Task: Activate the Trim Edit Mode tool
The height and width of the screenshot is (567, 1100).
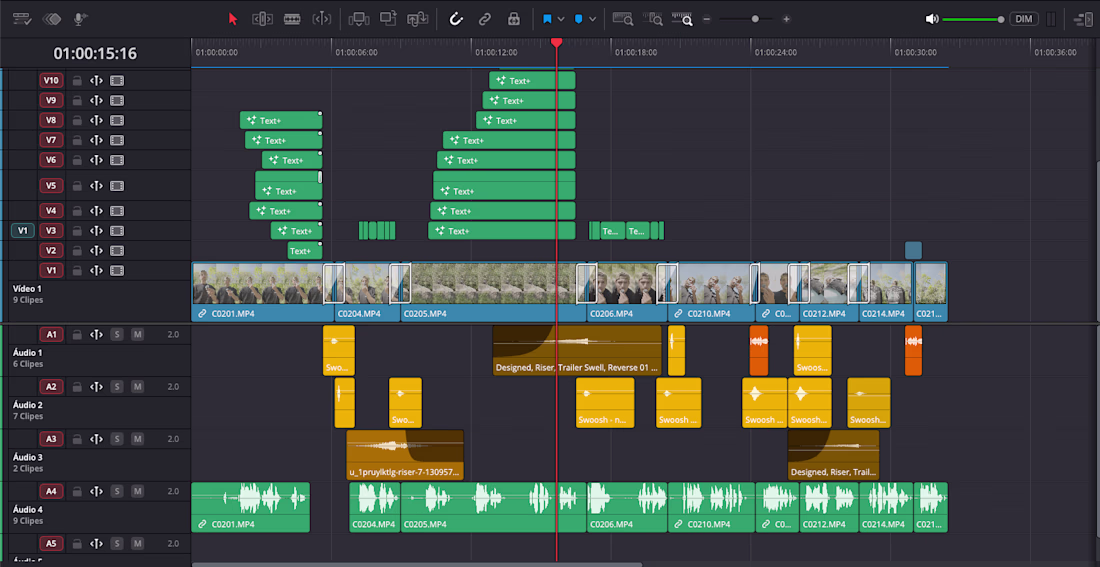Action: coord(262,19)
